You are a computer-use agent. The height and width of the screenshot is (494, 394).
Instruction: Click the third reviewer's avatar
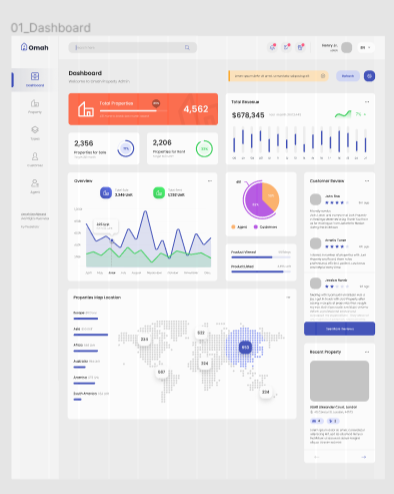pyautogui.click(x=315, y=283)
